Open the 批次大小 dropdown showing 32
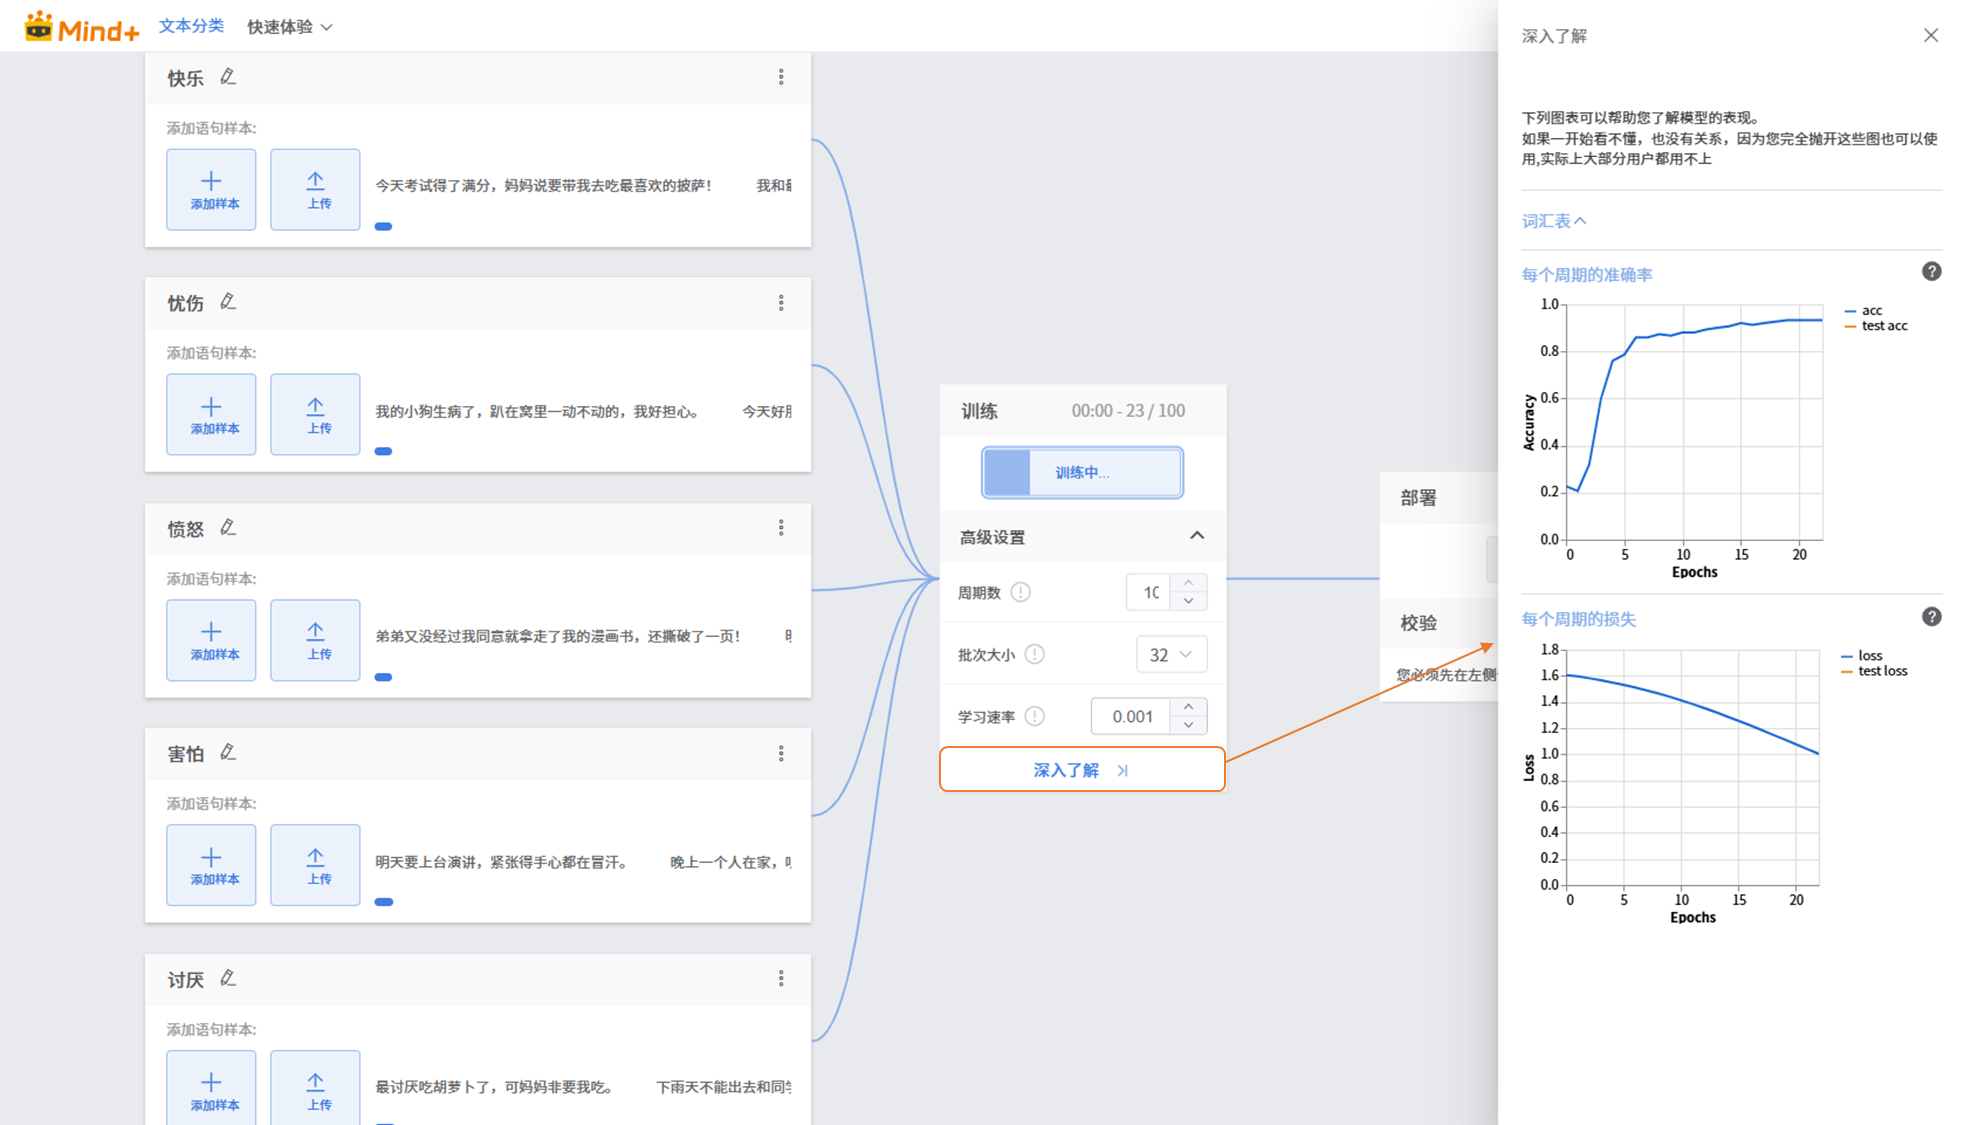The image size is (1964, 1125). (1171, 655)
